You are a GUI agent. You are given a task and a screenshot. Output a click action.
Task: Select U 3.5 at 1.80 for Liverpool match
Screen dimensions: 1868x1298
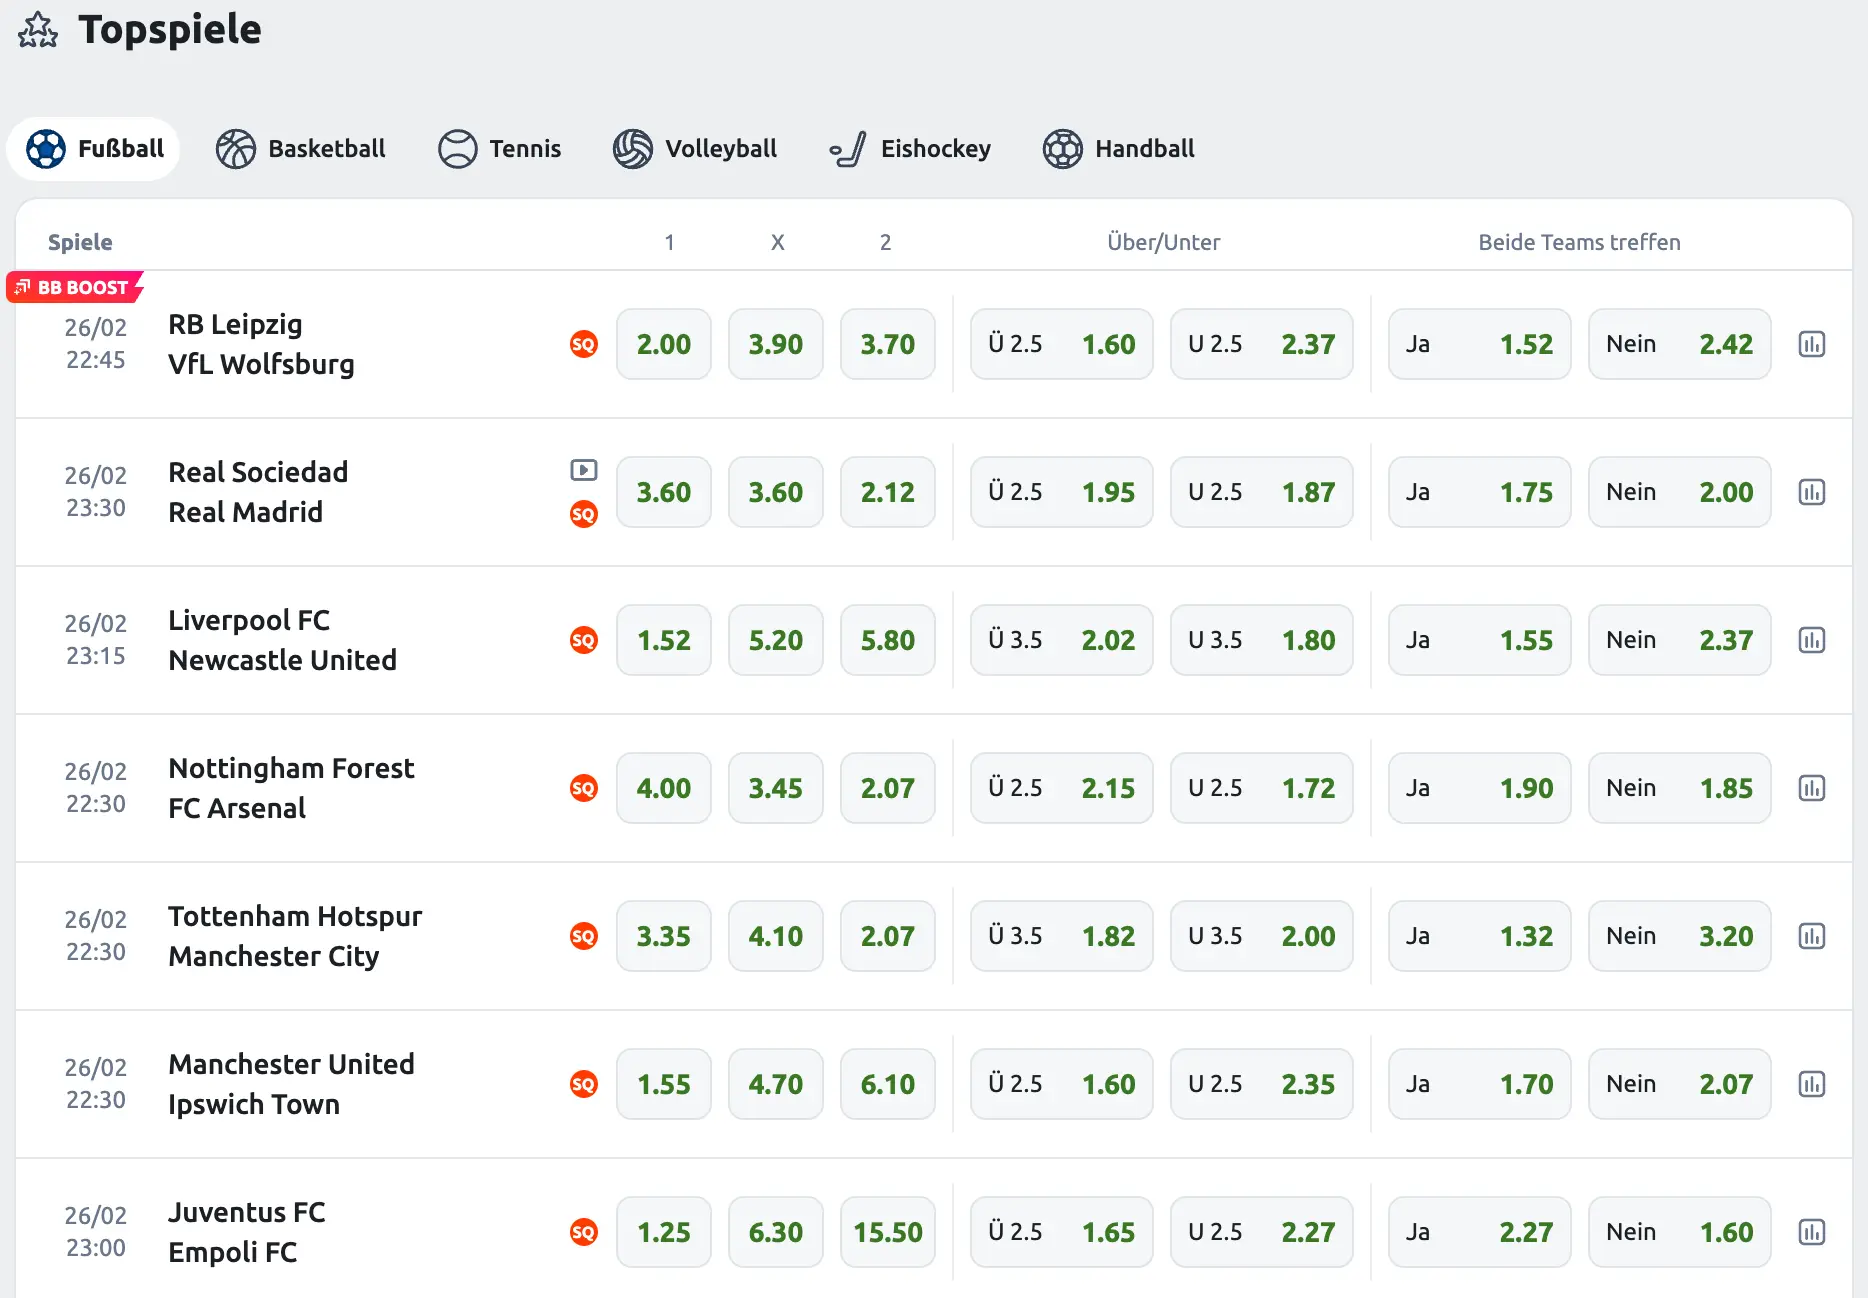1262,640
